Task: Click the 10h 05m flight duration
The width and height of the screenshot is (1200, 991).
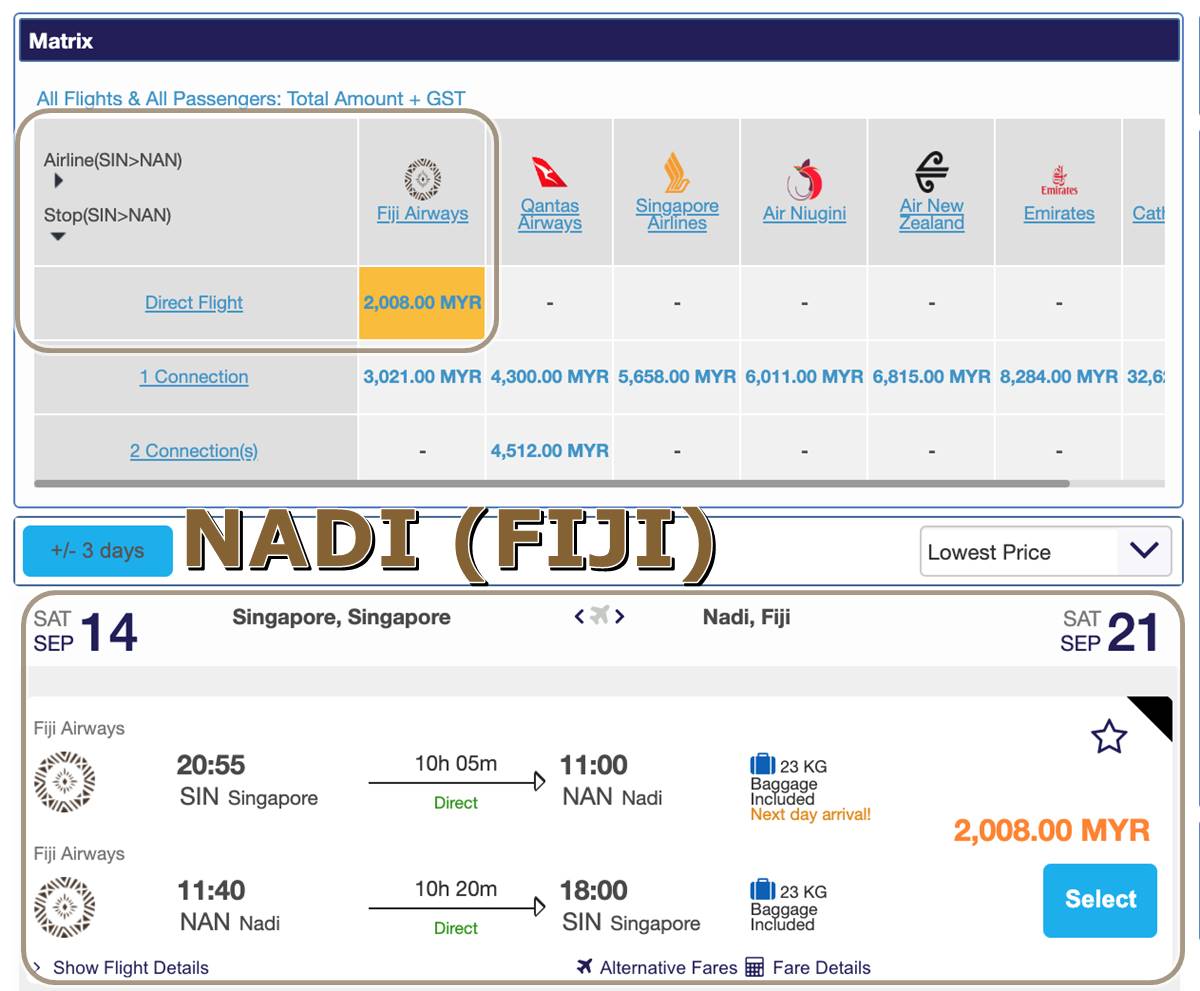Action: click(456, 763)
